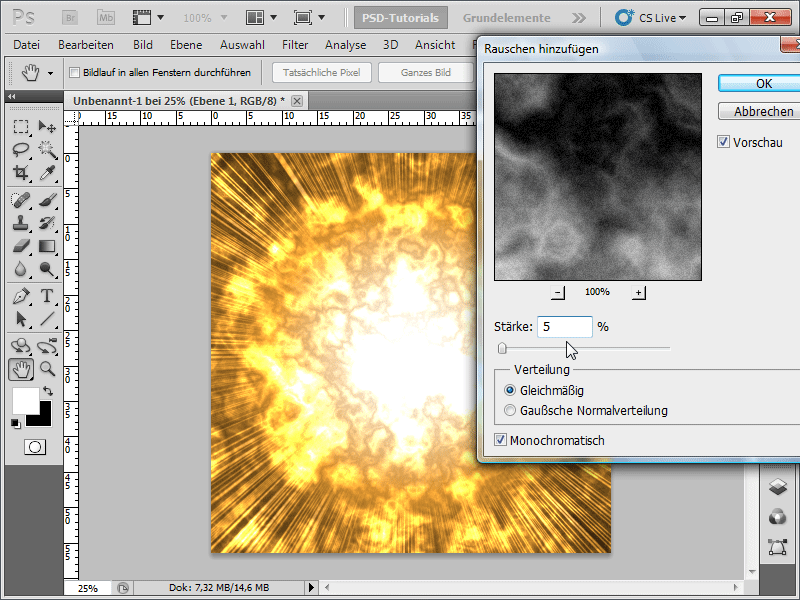Select the Healing Brush tool
Image resolution: width=800 pixels, height=600 pixels.
pyautogui.click(x=20, y=200)
